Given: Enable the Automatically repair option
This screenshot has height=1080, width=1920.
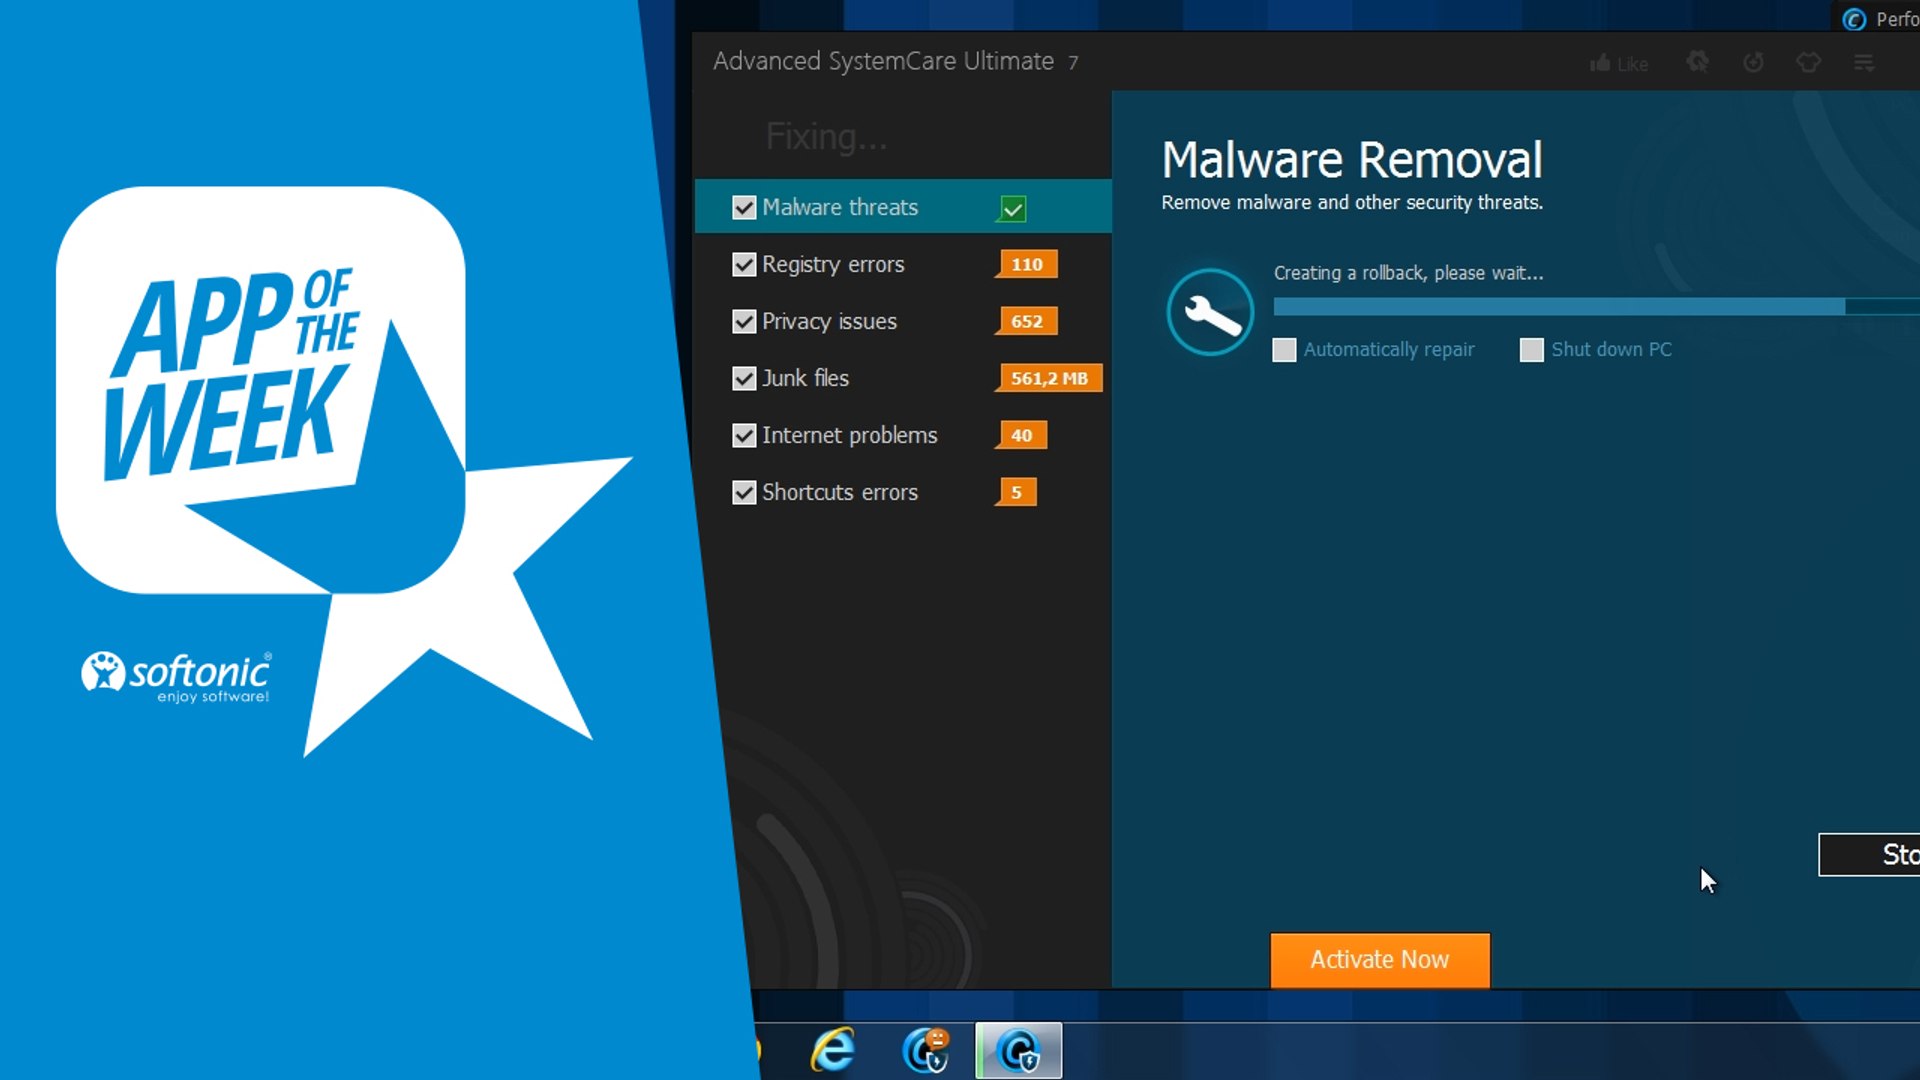Looking at the screenshot, I should [1284, 349].
